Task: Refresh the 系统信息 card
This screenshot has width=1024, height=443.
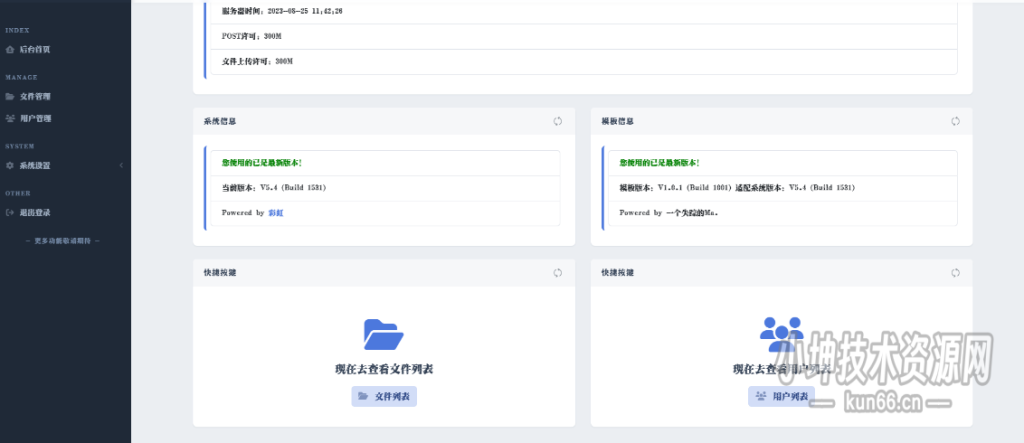Action: click(558, 121)
